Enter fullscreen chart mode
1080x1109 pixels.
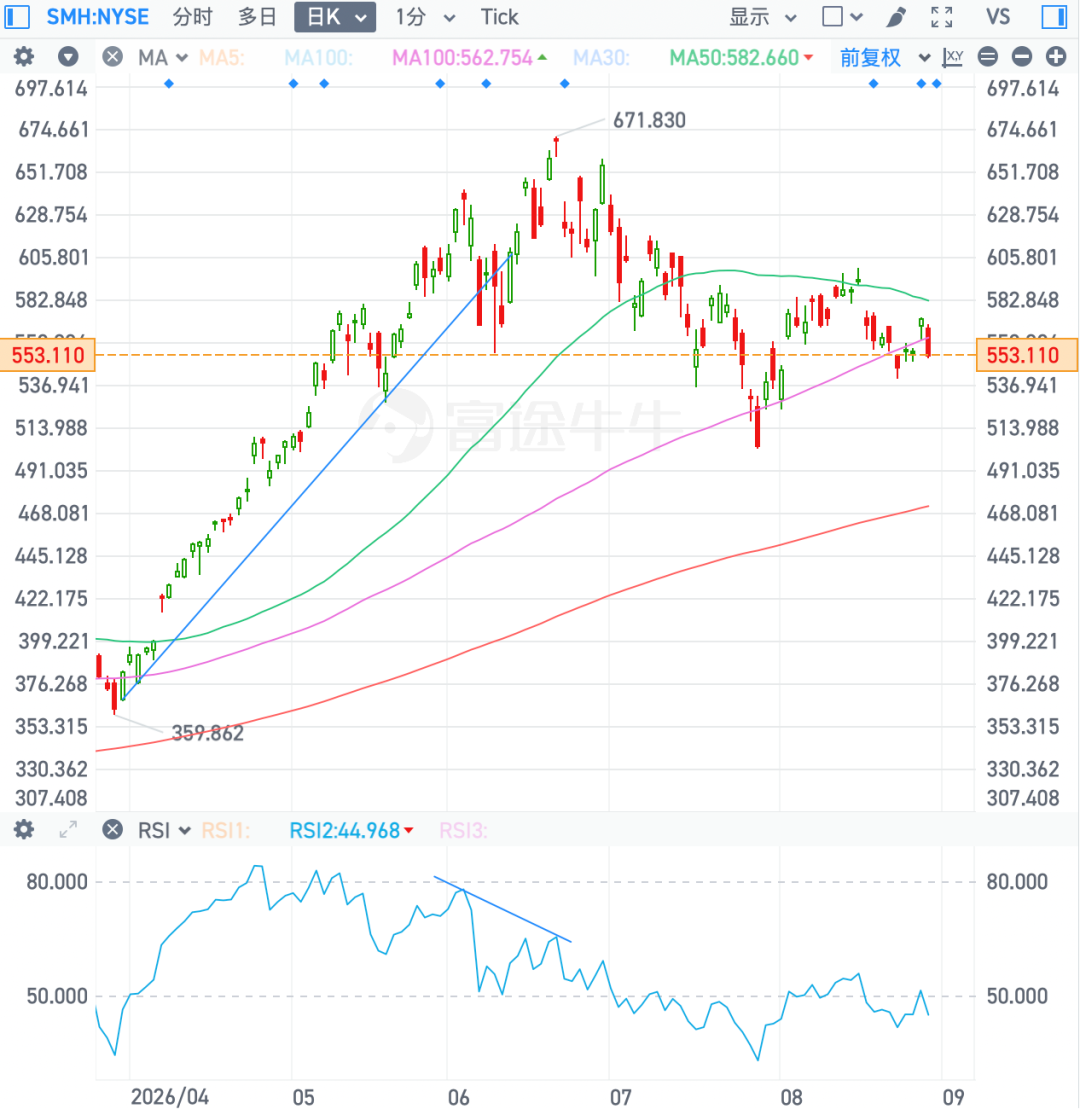pos(941,17)
